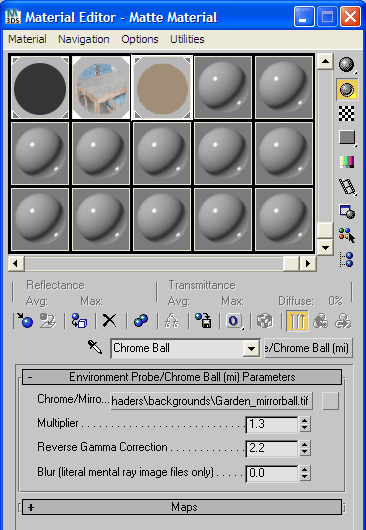Click the Multiplier value field

pyautogui.click(x=272, y=424)
